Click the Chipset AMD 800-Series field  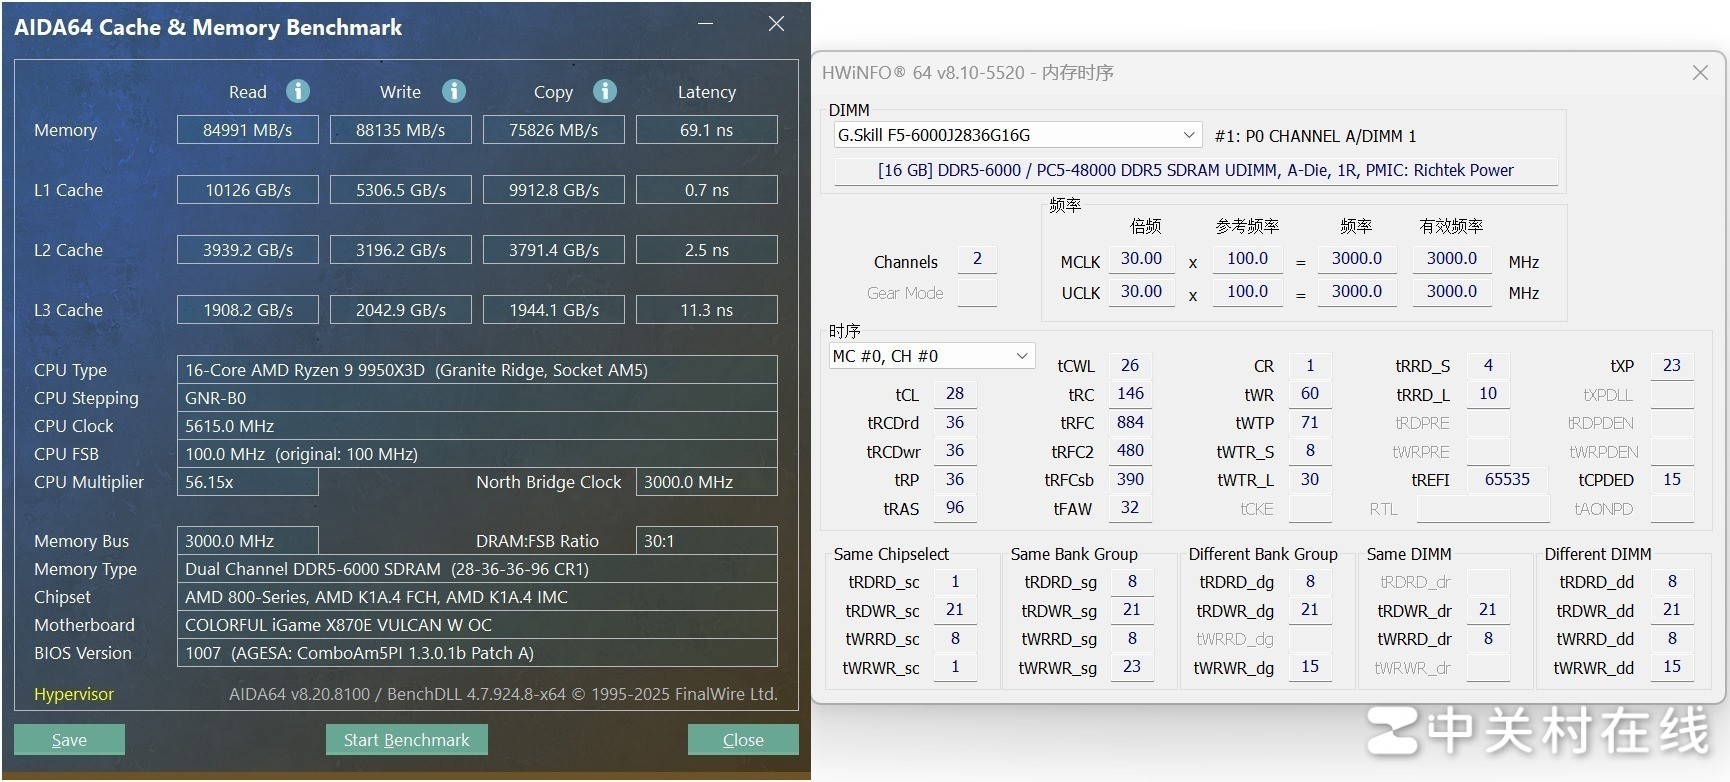pyautogui.click(x=477, y=597)
